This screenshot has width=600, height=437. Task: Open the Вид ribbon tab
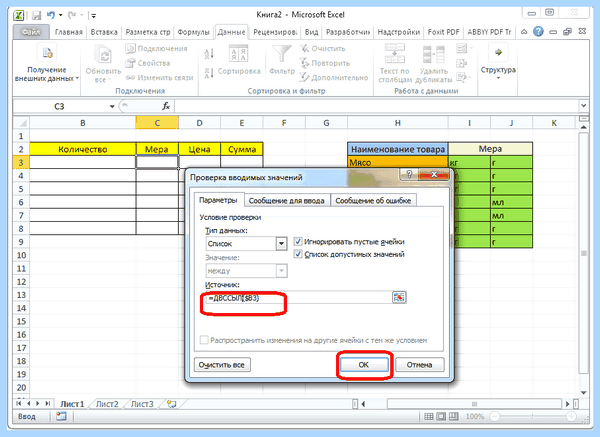click(311, 32)
